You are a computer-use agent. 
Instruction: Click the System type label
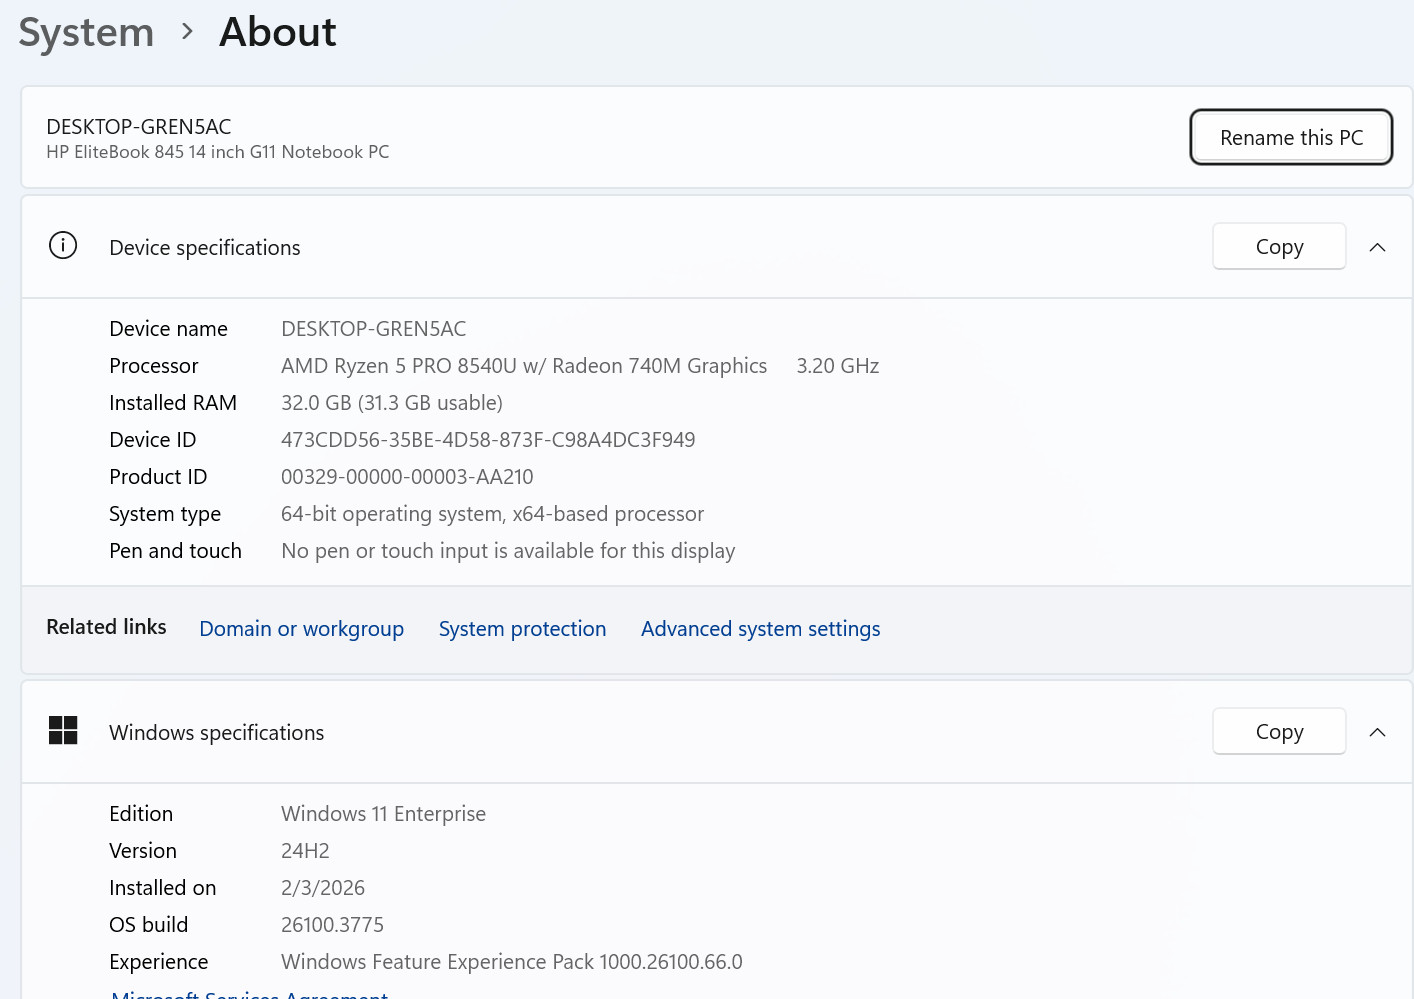[165, 514]
